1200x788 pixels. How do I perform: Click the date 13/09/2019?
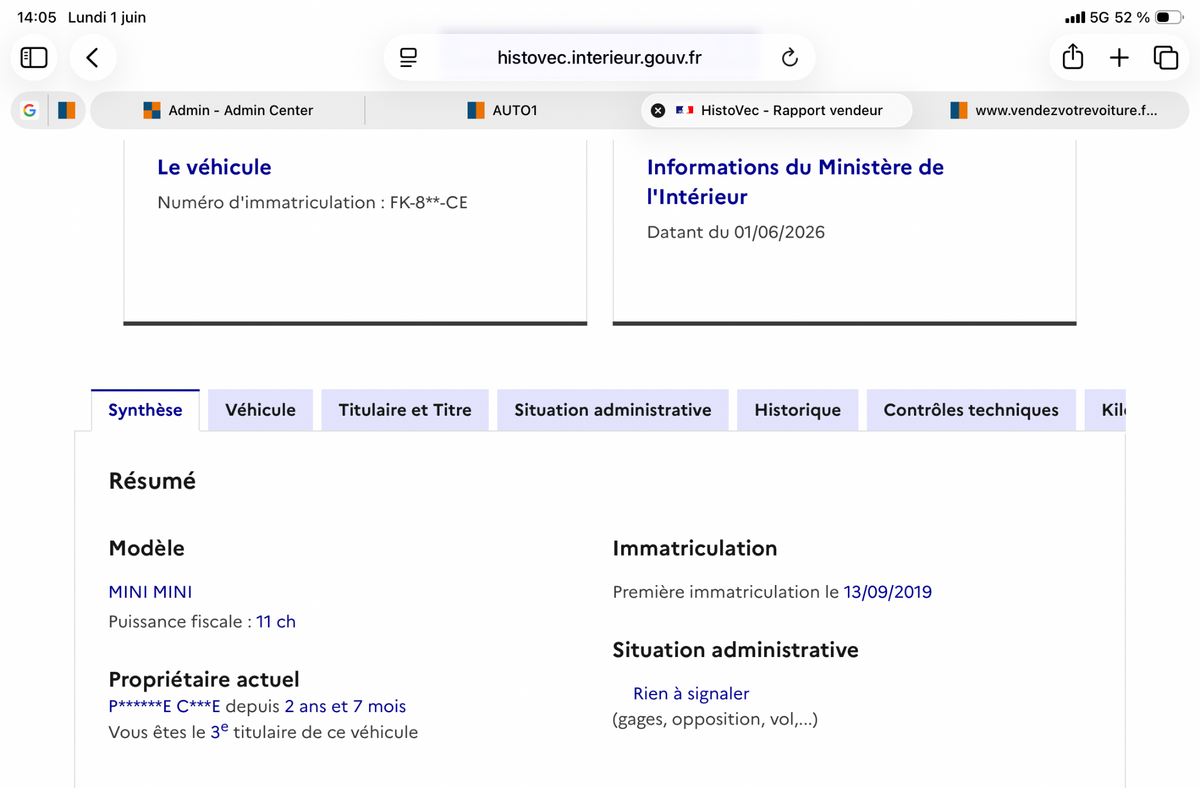pyautogui.click(x=888, y=592)
